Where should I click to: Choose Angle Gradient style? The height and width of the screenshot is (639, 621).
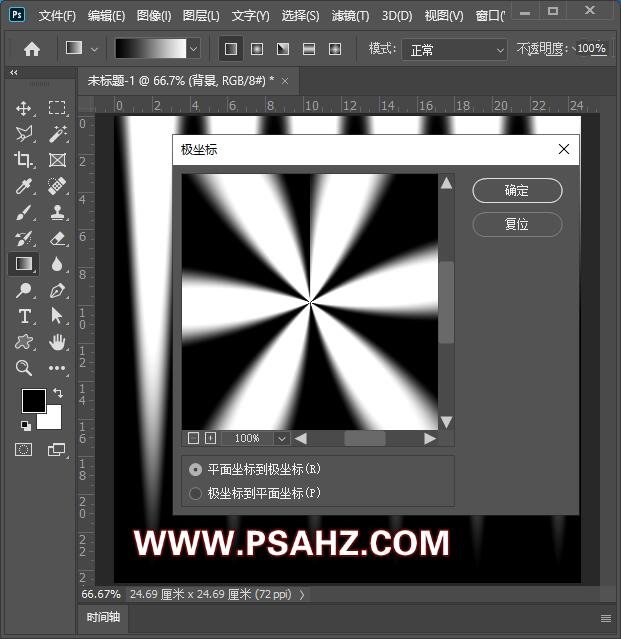(x=283, y=49)
